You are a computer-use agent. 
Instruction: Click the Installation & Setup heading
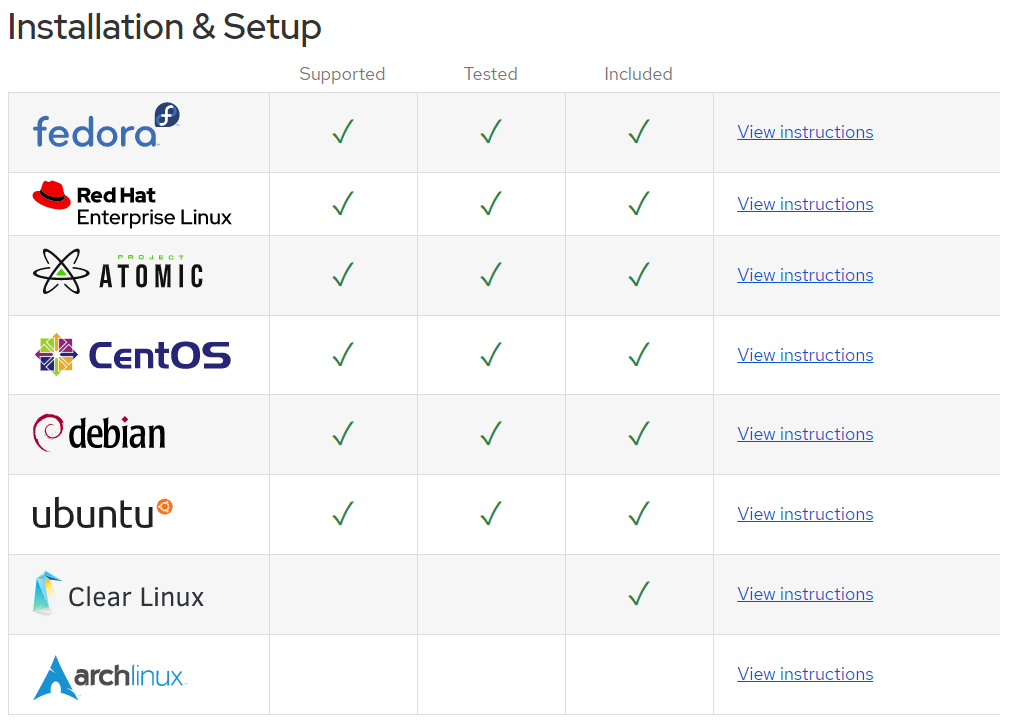[164, 28]
